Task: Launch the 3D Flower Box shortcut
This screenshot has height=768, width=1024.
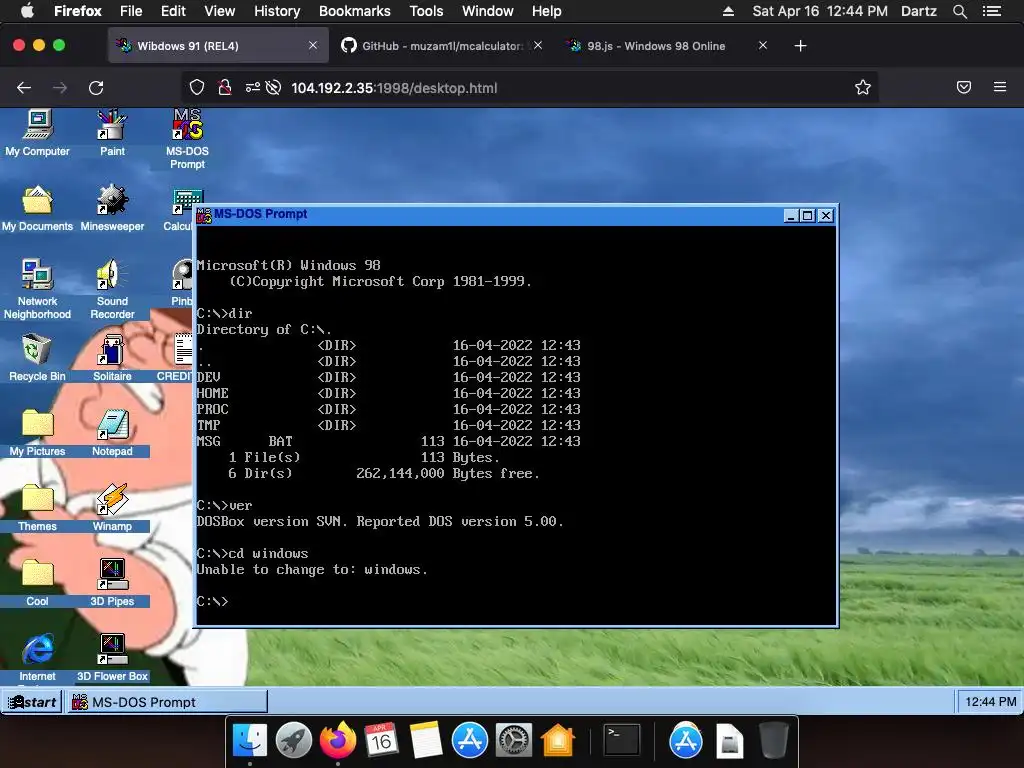Action: (x=112, y=658)
